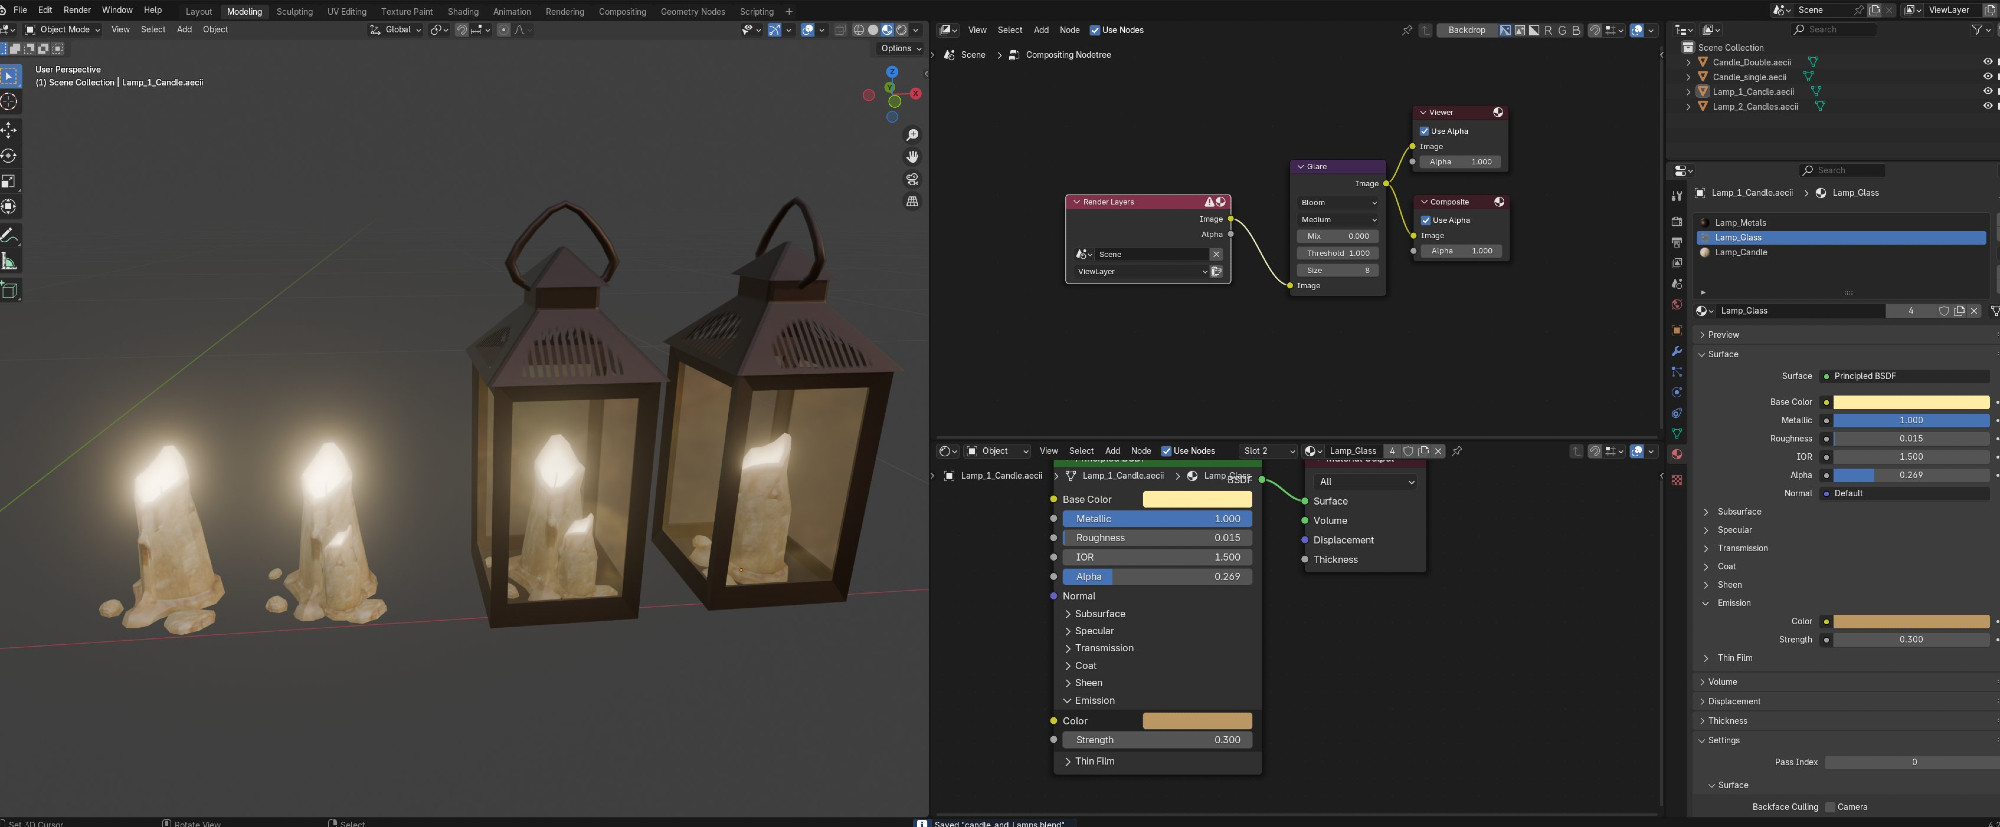
Task: Open the Scene properties tab icon
Action: coord(1677,284)
